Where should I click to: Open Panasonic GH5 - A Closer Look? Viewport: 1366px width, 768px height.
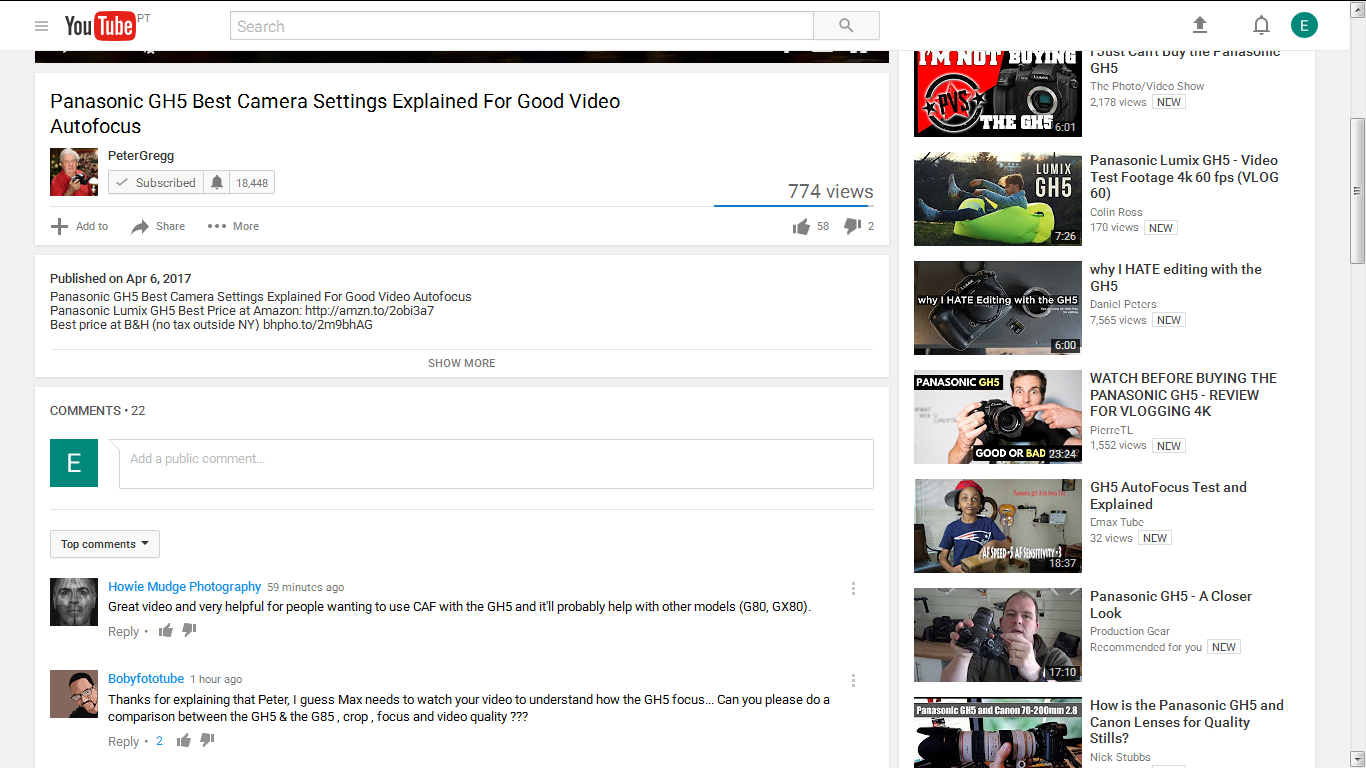coord(1171,605)
